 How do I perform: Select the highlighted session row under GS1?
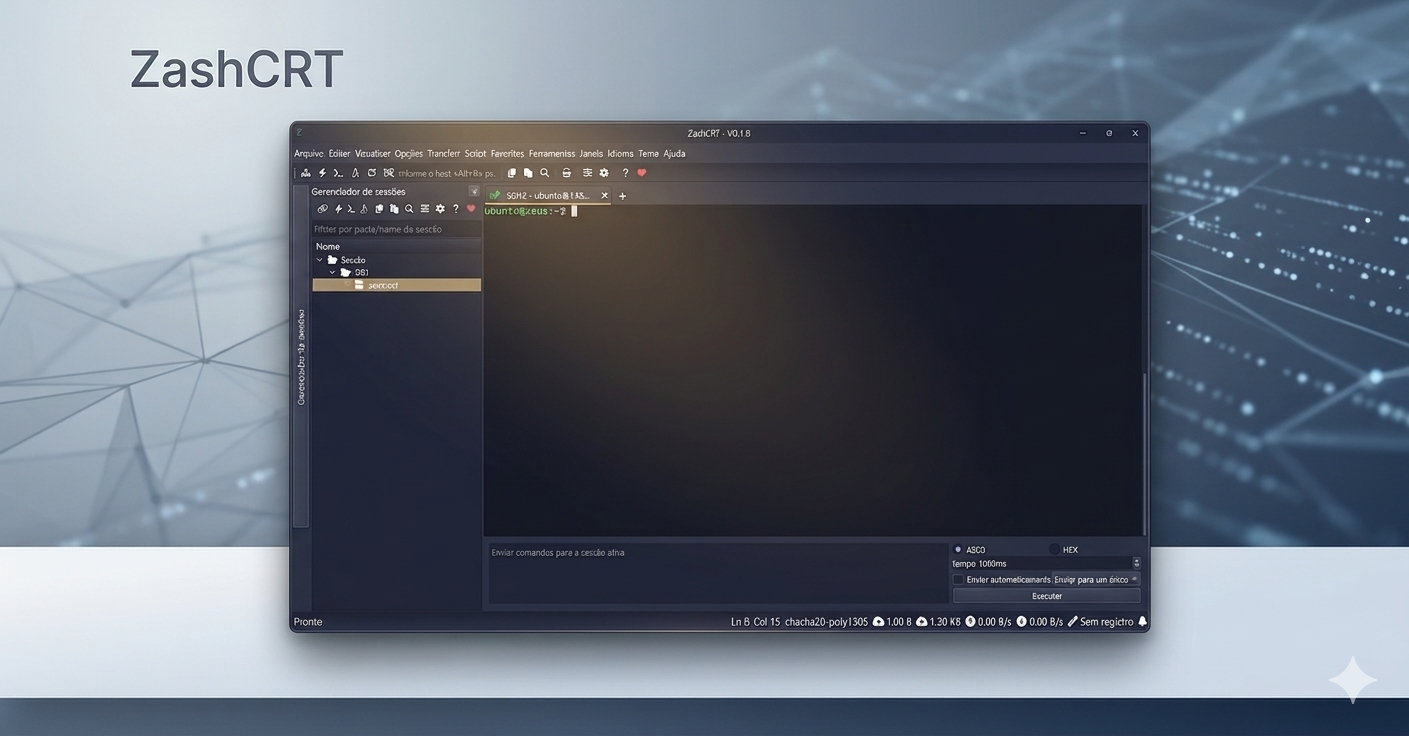tap(397, 285)
